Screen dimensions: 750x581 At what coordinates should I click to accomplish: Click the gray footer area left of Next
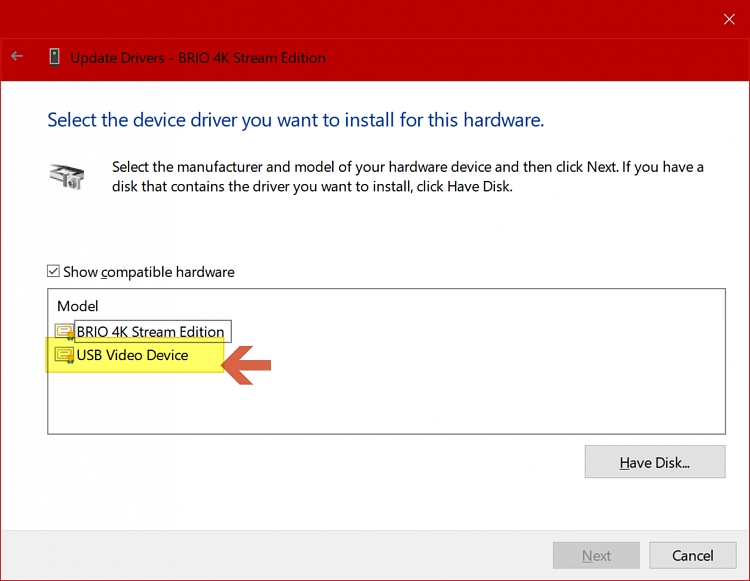click(280, 555)
